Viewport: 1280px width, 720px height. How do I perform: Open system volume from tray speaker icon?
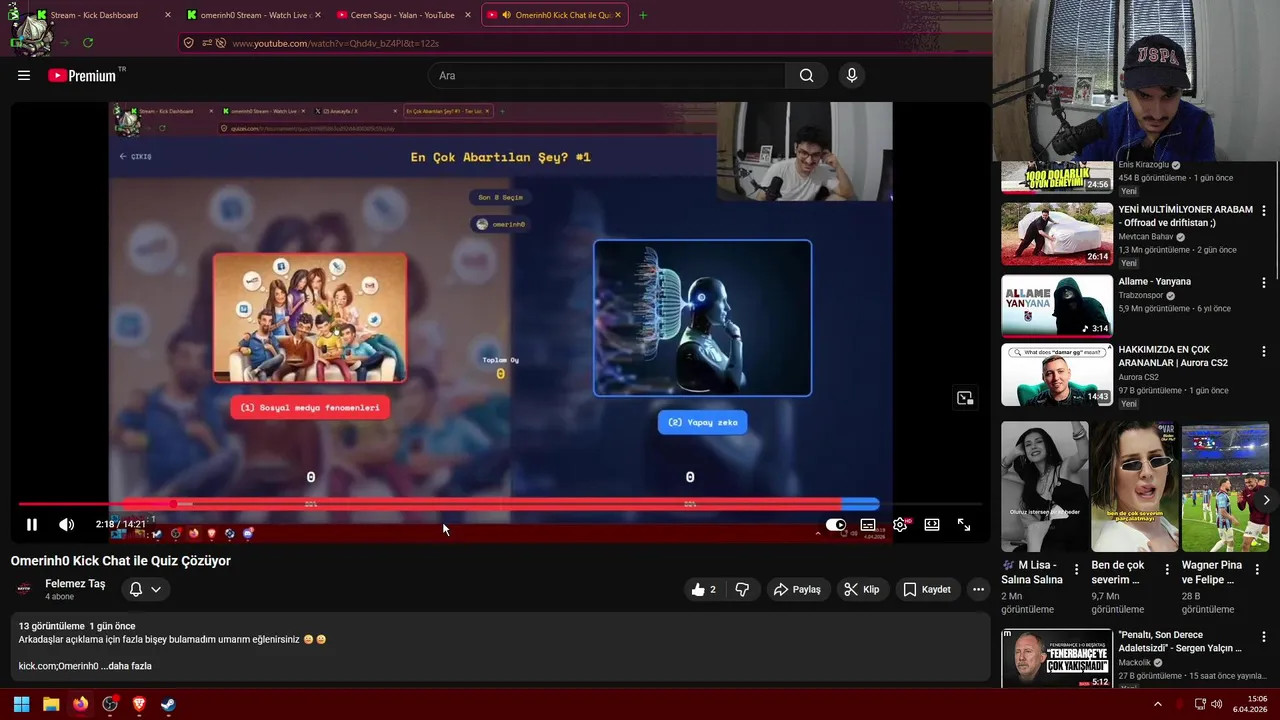click(1216, 704)
